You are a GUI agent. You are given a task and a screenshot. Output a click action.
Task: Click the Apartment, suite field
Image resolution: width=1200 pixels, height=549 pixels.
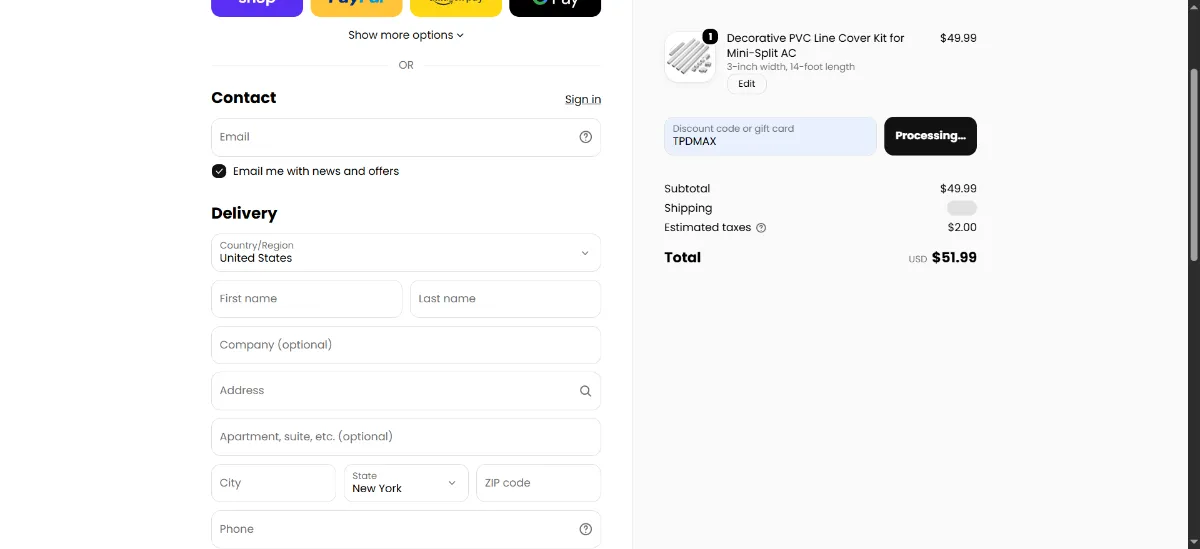[x=406, y=437]
